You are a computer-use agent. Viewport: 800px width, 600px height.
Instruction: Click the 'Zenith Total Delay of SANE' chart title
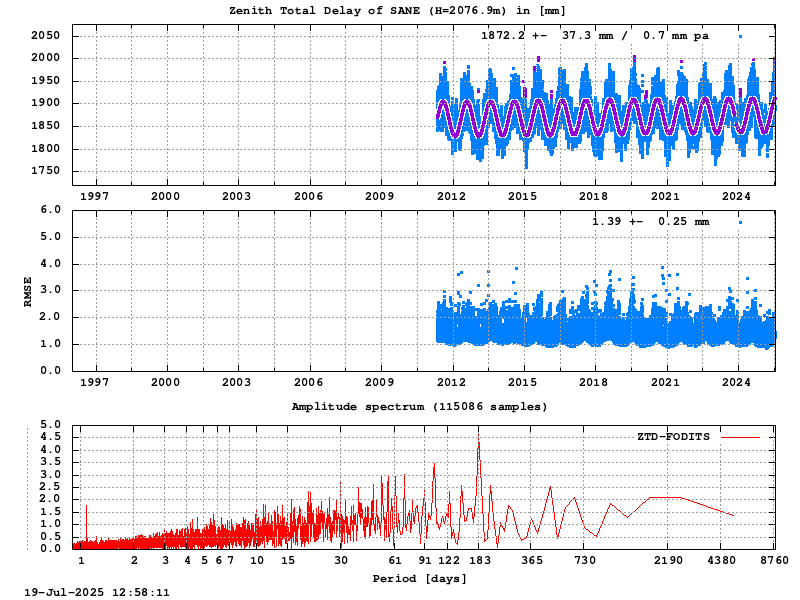pos(397,11)
